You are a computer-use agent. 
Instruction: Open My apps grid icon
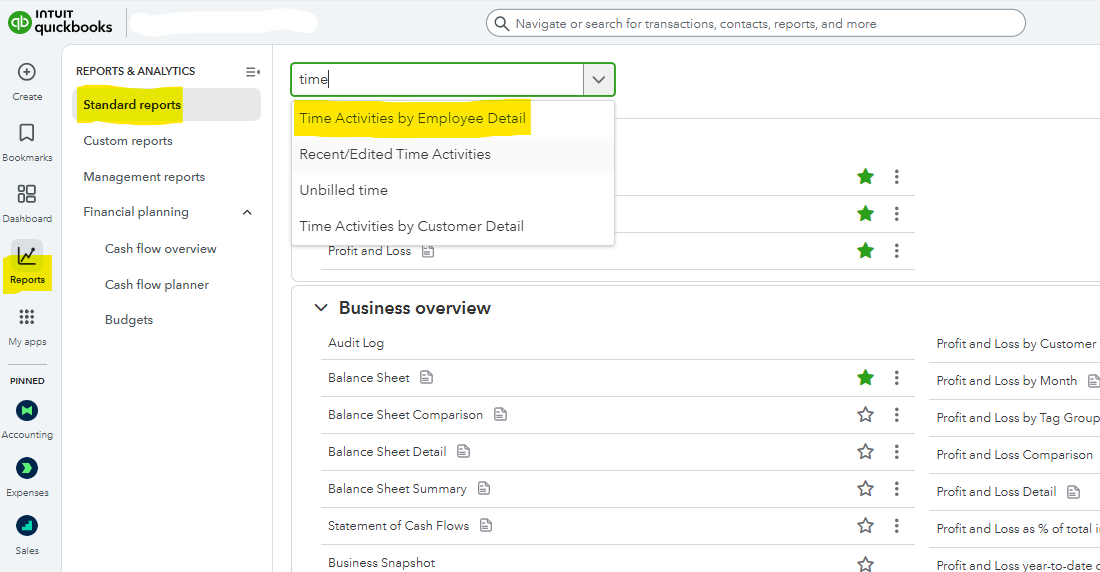coord(27,318)
